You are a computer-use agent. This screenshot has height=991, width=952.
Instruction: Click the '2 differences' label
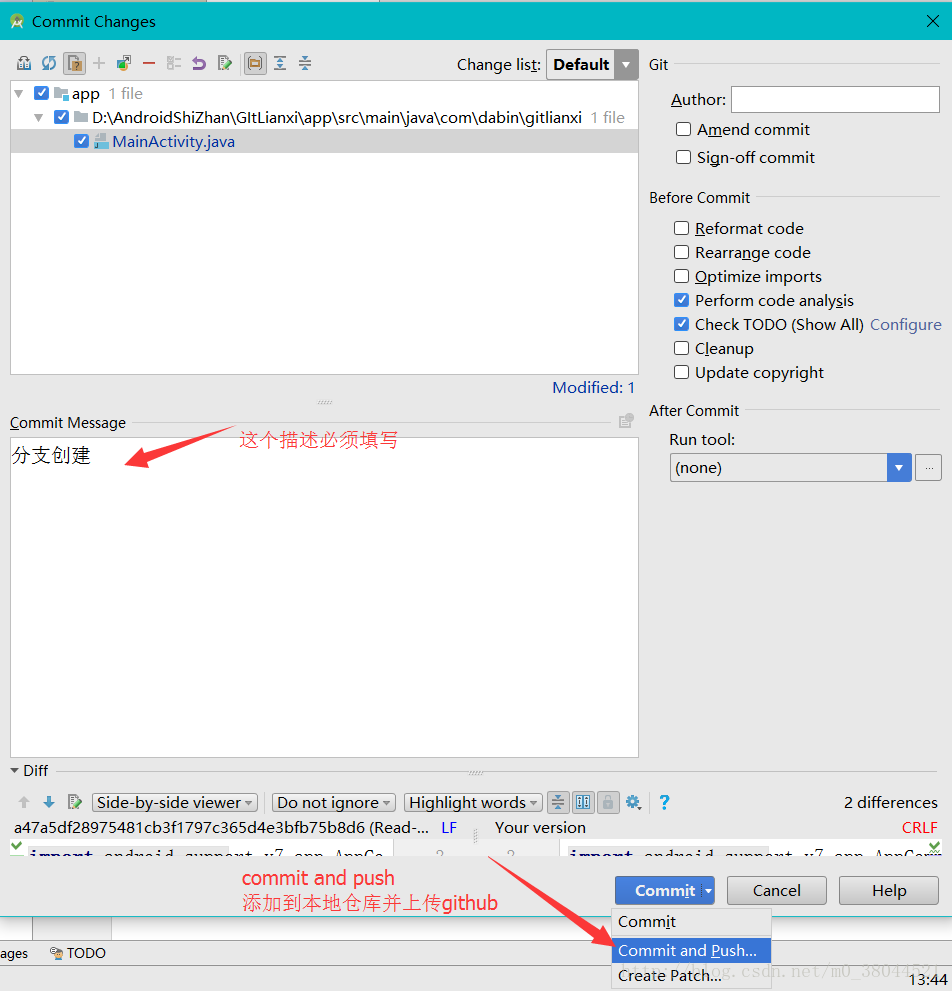(891, 802)
